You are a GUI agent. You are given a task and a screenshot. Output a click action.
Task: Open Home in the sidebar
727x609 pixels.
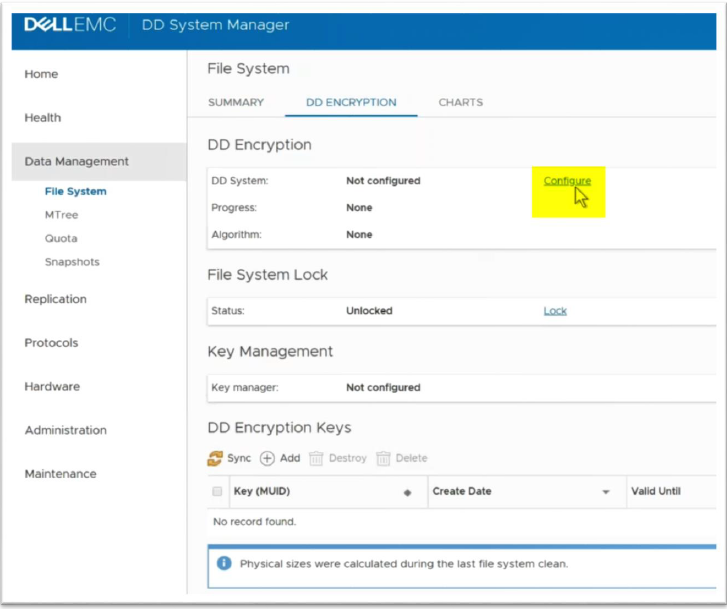click(41, 74)
